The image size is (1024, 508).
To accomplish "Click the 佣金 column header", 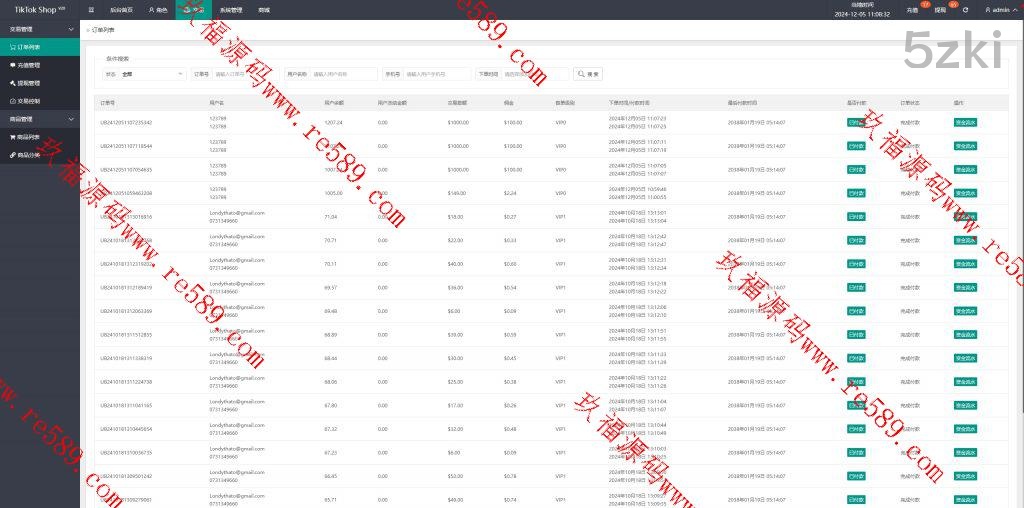I will 509,103.
